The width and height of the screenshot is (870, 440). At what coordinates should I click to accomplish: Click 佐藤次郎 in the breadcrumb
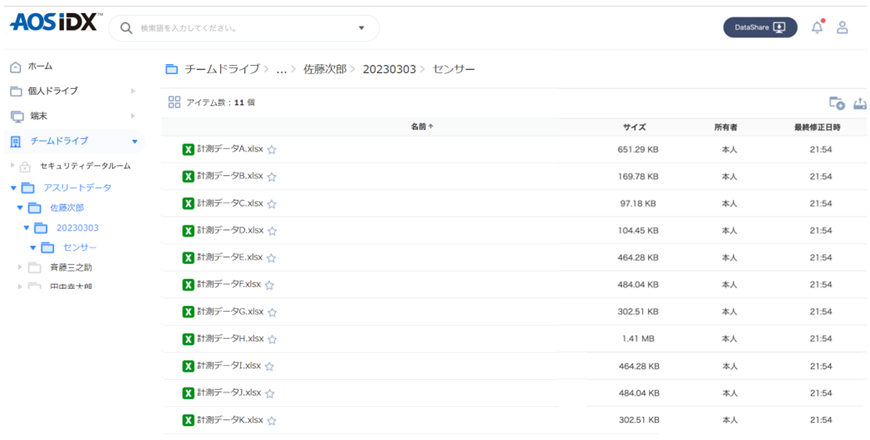(x=325, y=69)
